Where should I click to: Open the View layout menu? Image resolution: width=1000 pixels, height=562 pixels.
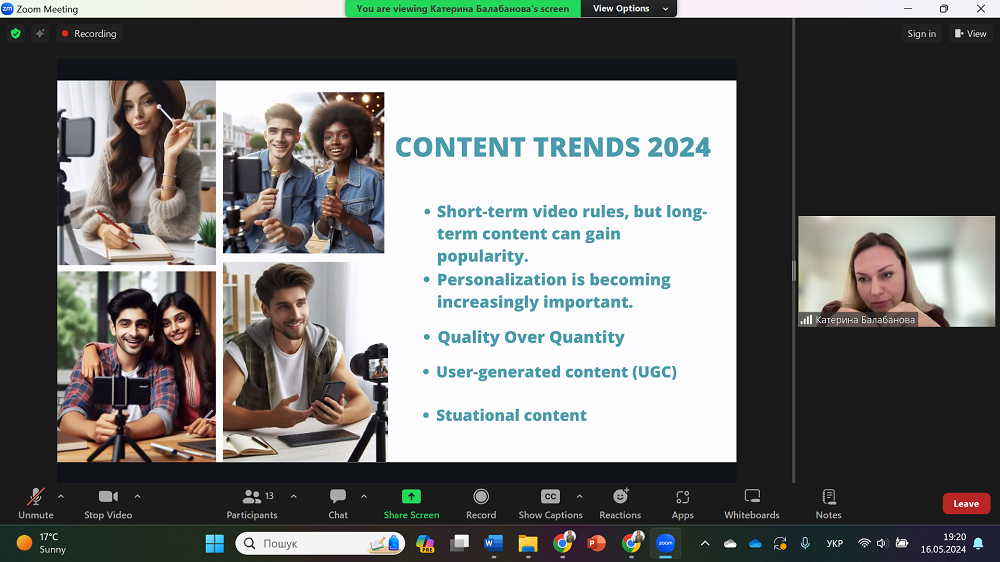[x=970, y=33]
